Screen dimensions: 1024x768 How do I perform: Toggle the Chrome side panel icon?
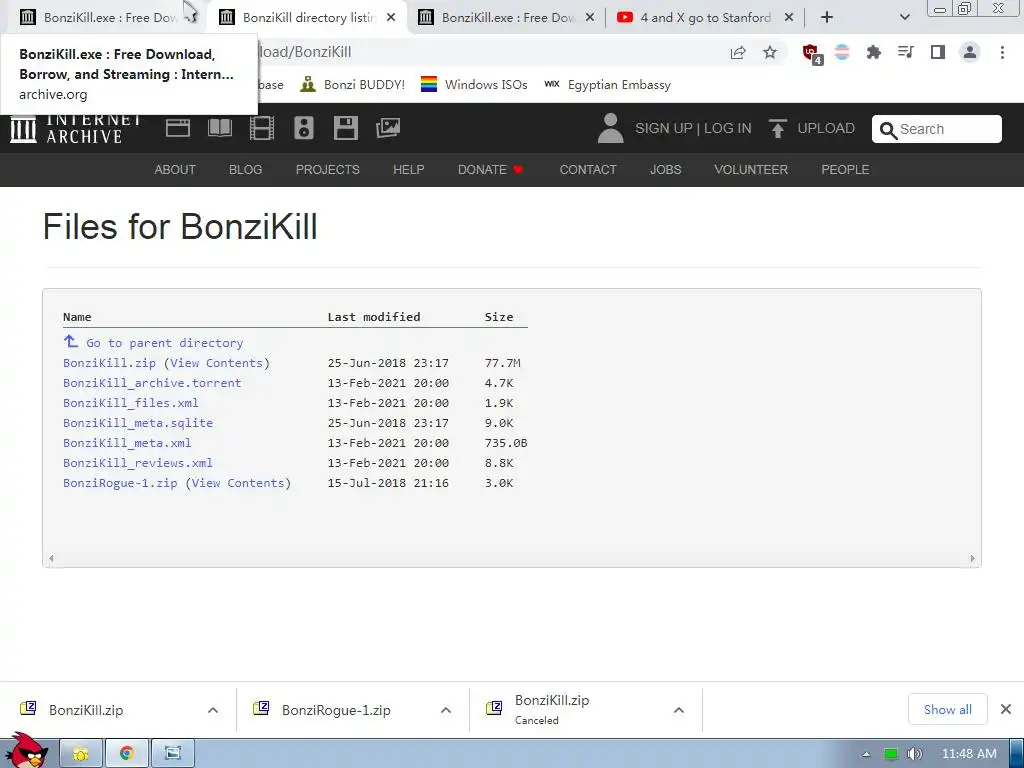point(938,52)
